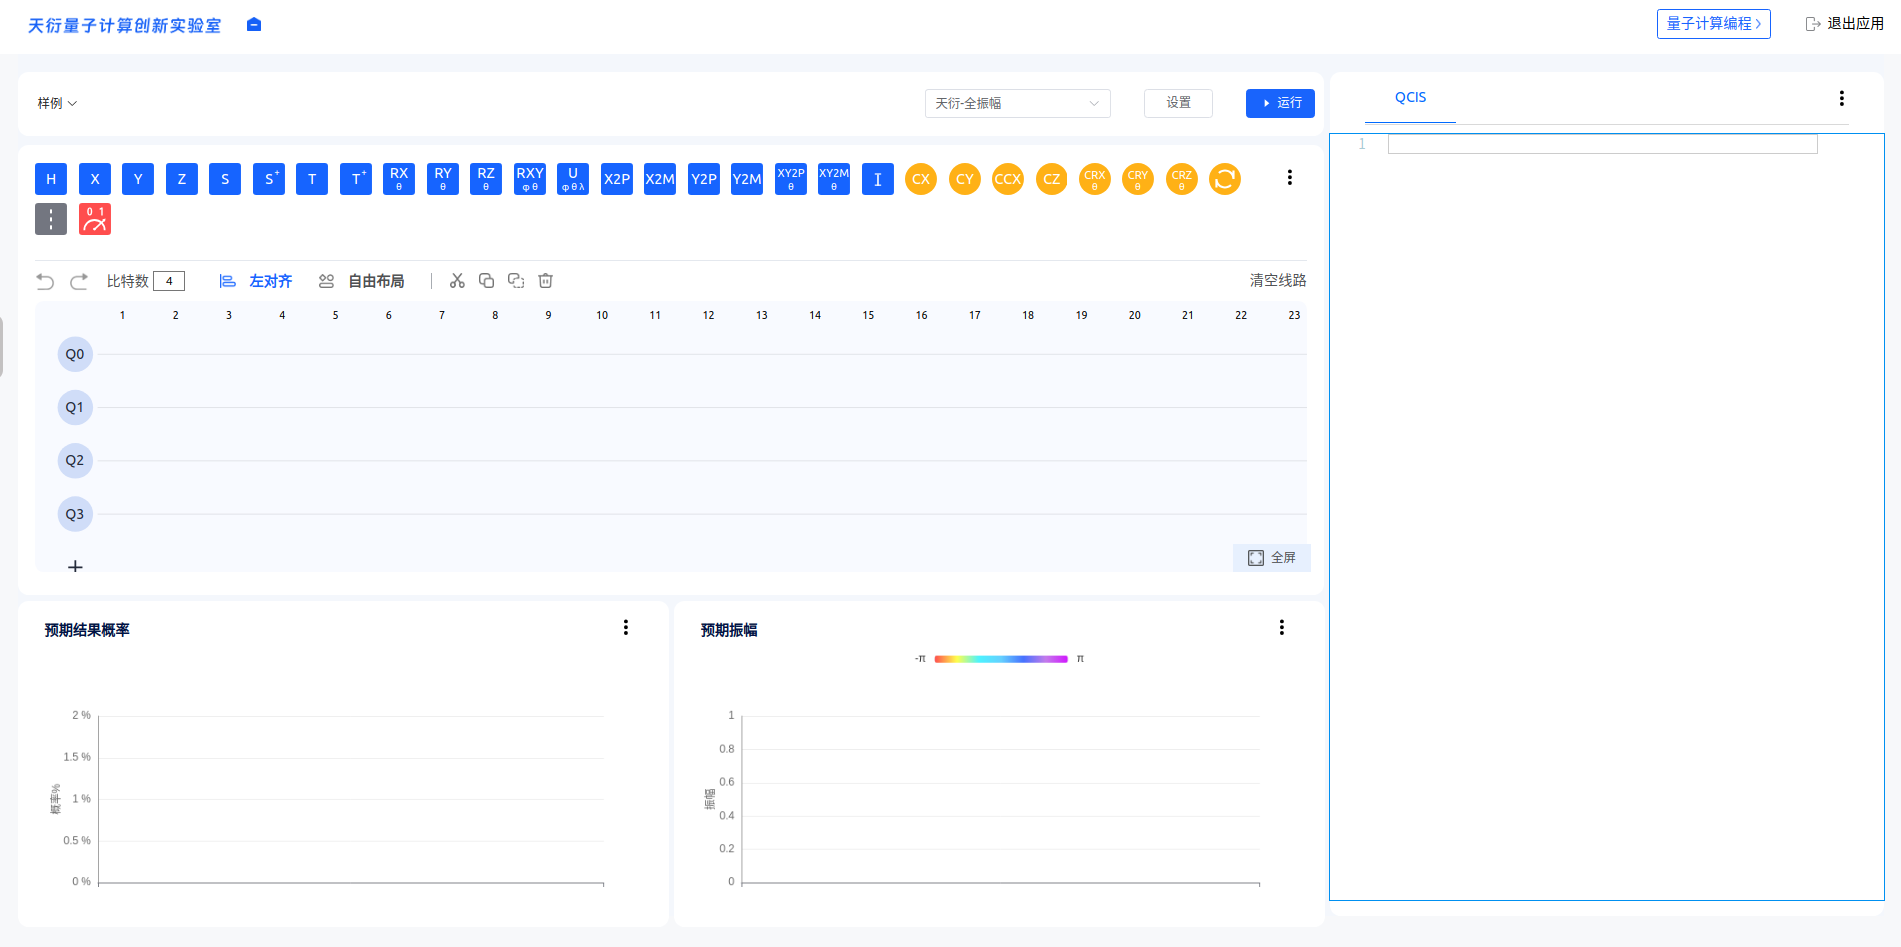Click the paste icon in circuit toolbar

point(516,281)
